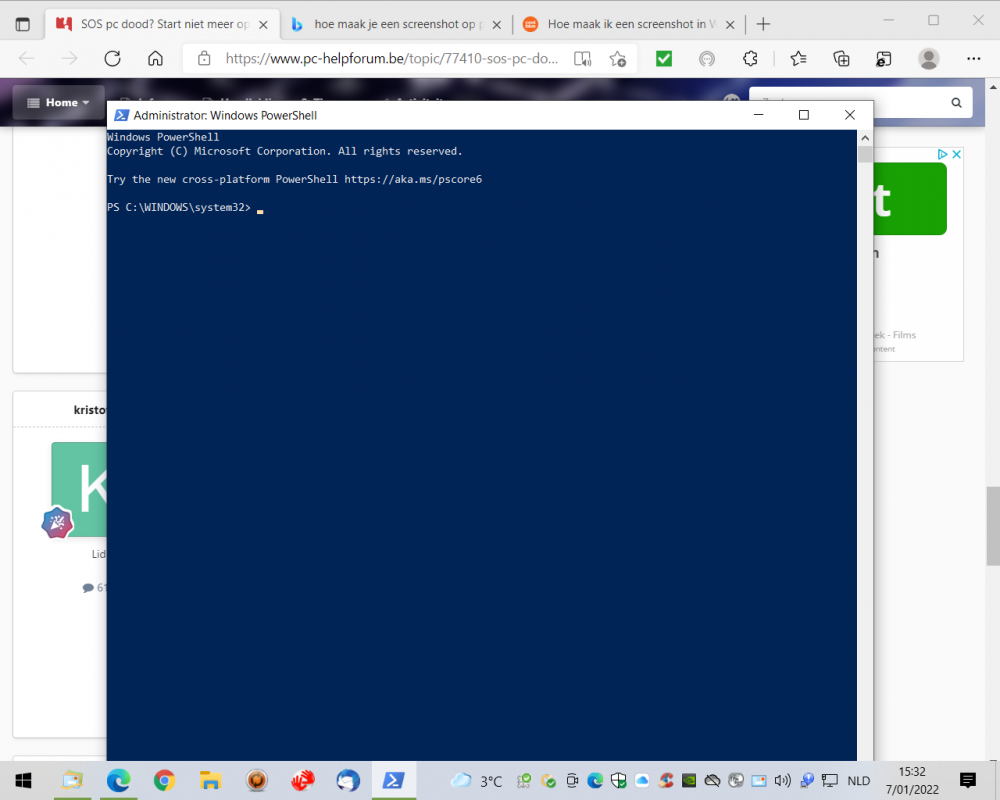Viewport: 1000px width, 800px height.
Task: Click the green advertisement banner
Action: (x=910, y=198)
